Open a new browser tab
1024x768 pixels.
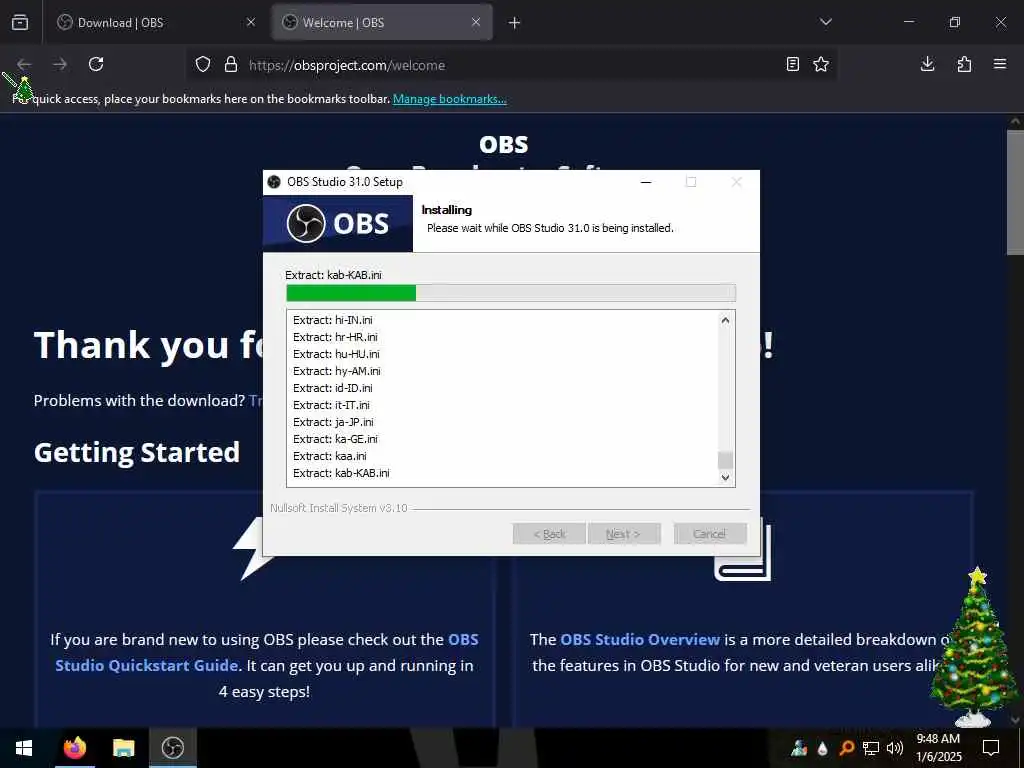click(515, 23)
